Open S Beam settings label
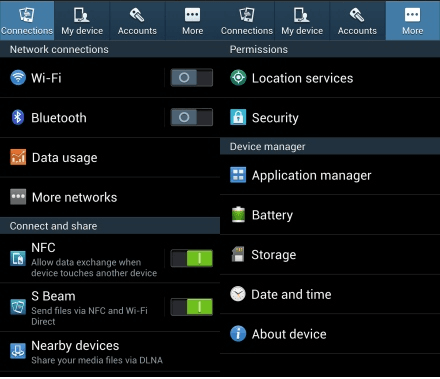Image resolution: width=440 pixels, height=379 pixels. click(x=53, y=296)
